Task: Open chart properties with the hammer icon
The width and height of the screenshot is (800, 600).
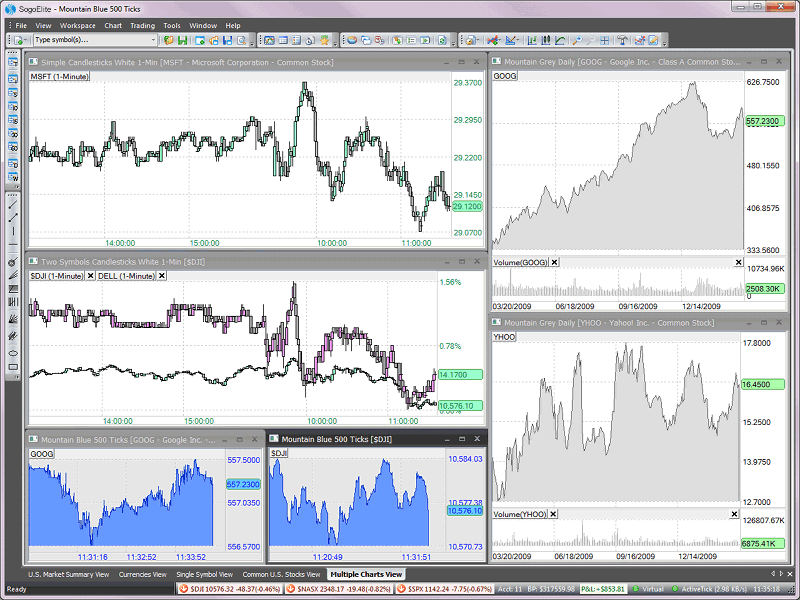Action: tap(622, 40)
